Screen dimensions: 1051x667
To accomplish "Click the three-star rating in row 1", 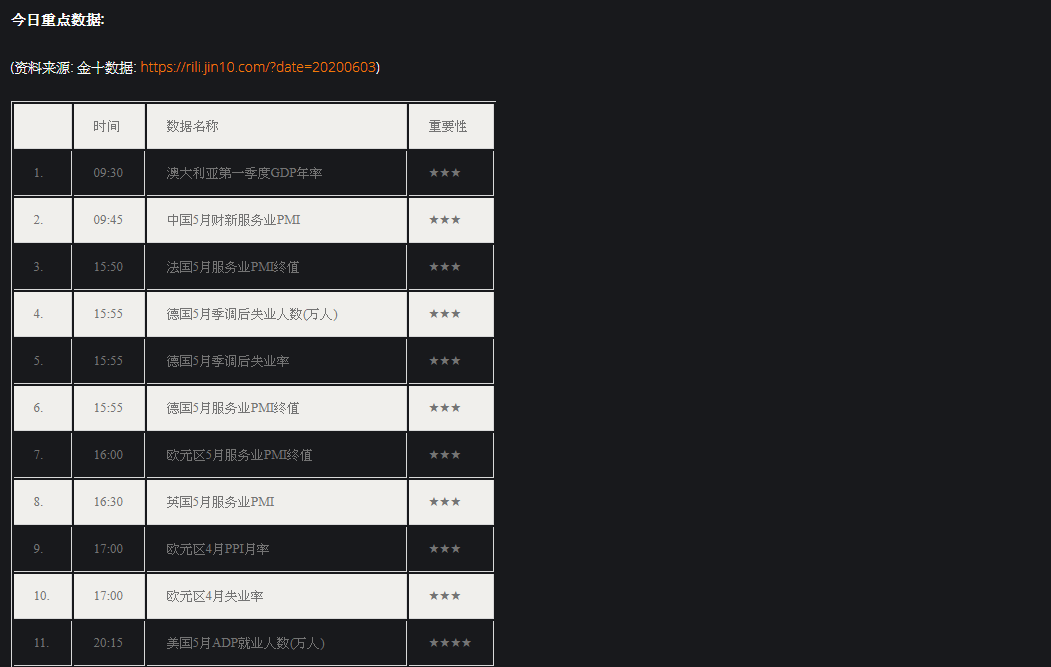I will pos(444,173).
